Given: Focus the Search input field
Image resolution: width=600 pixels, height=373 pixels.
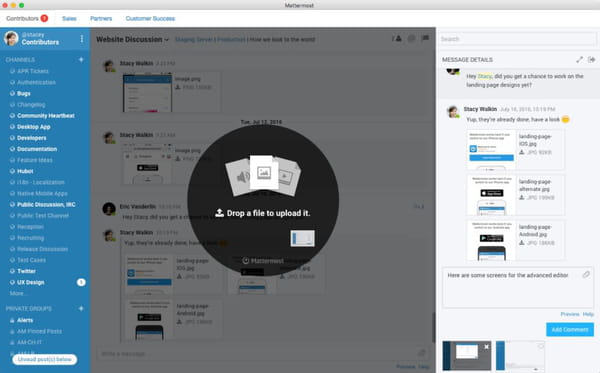Looking at the screenshot, I should (x=518, y=39).
